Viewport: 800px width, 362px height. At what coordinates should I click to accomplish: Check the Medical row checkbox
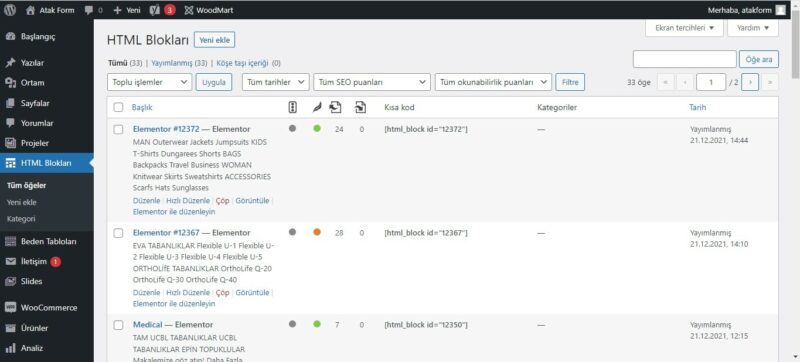(118, 325)
